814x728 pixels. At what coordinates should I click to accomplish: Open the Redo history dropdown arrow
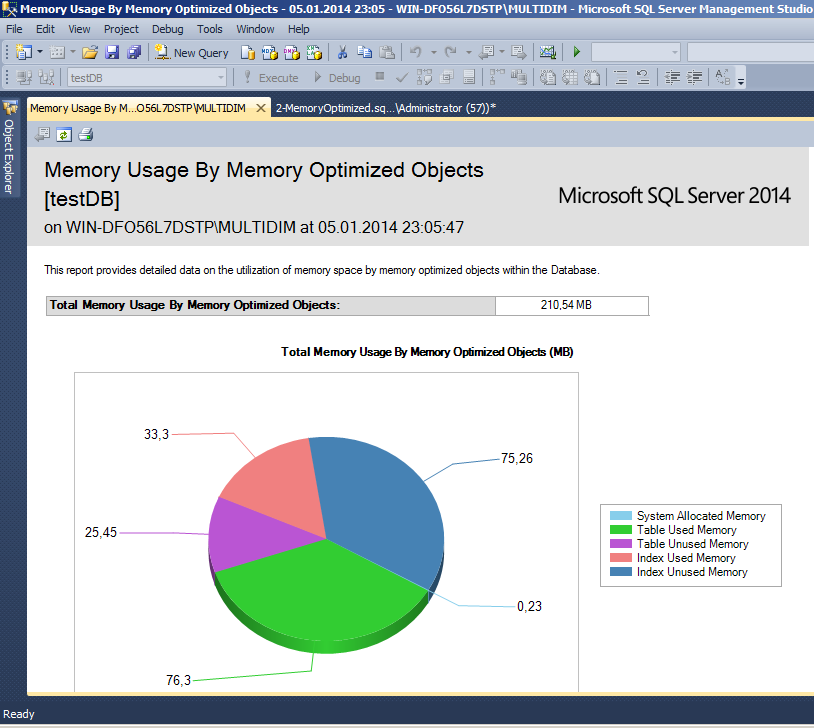(x=468, y=52)
